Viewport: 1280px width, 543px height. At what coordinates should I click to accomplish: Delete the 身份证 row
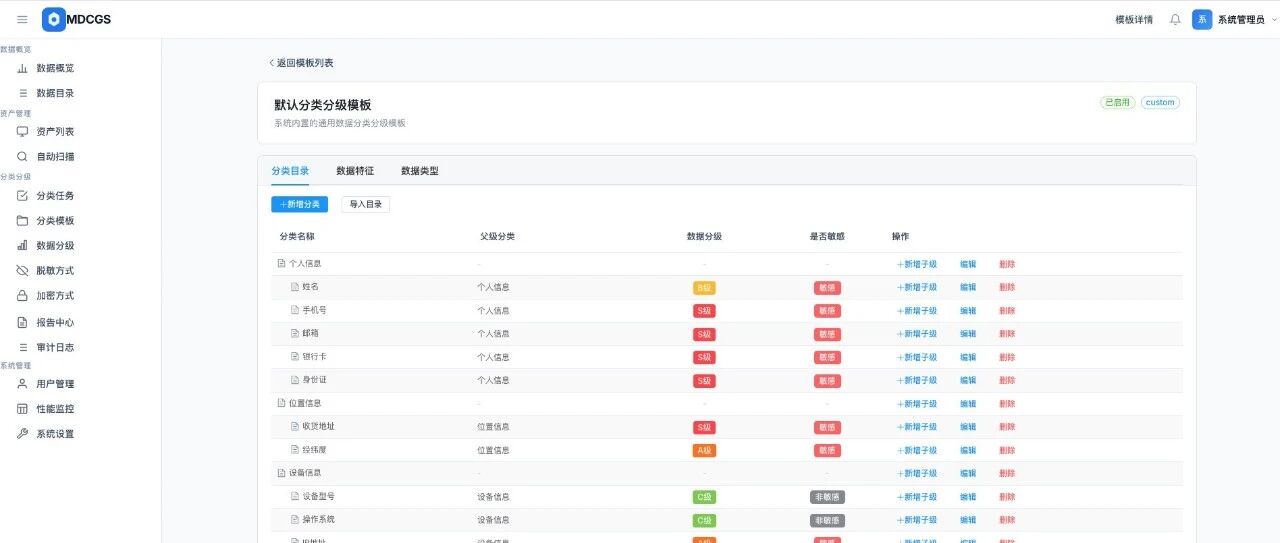tap(1007, 380)
